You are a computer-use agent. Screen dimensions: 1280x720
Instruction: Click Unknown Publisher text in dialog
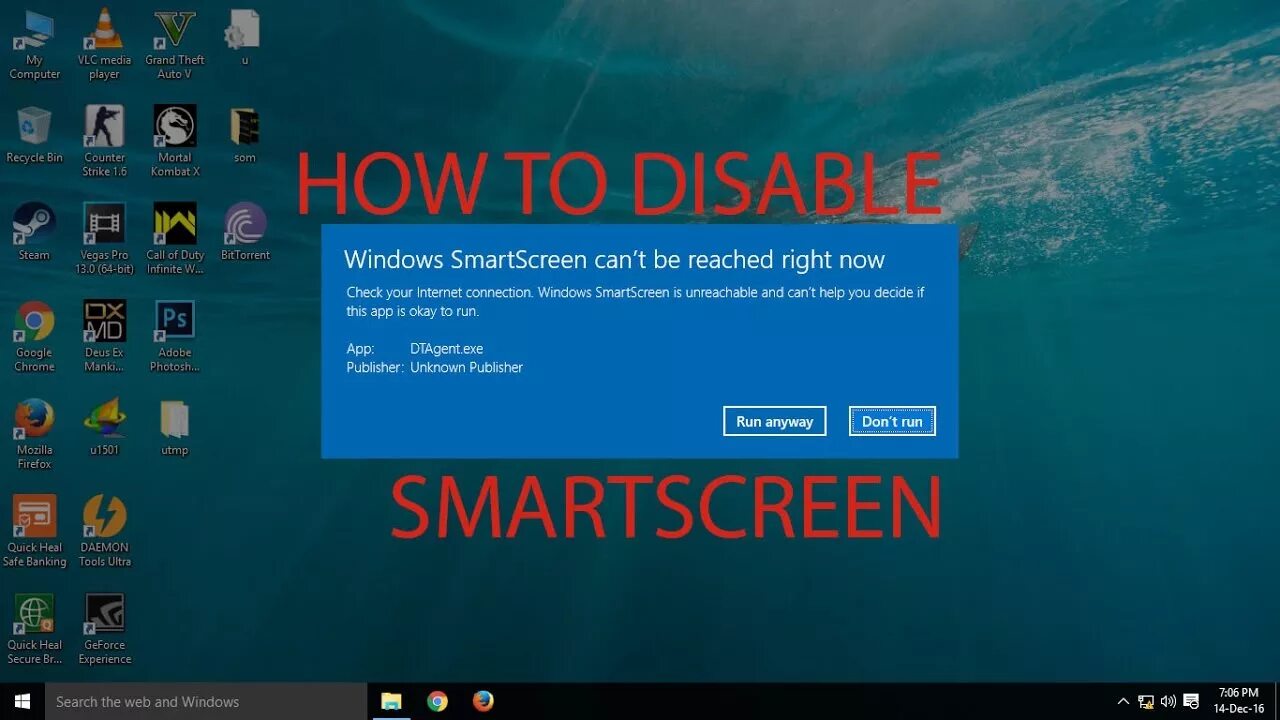[x=466, y=367]
